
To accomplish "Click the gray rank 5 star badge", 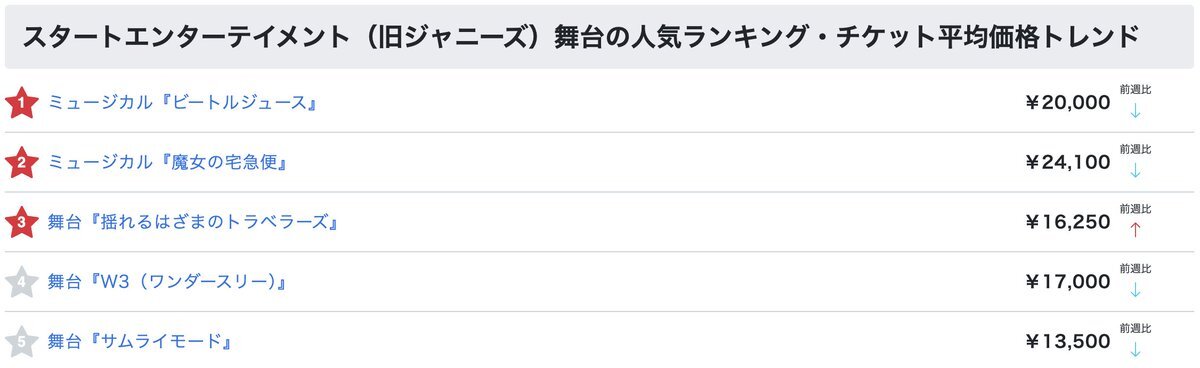I will point(21,342).
